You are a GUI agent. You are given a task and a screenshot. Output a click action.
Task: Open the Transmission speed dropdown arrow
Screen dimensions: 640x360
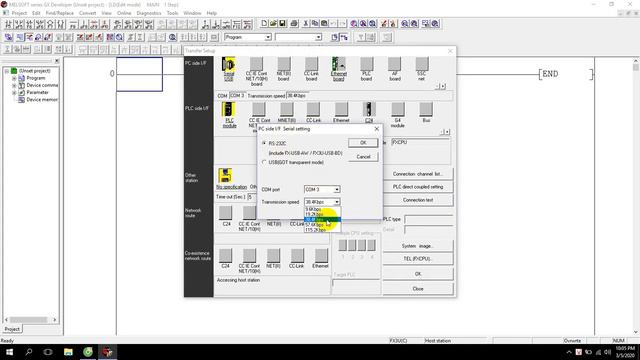coord(337,202)
